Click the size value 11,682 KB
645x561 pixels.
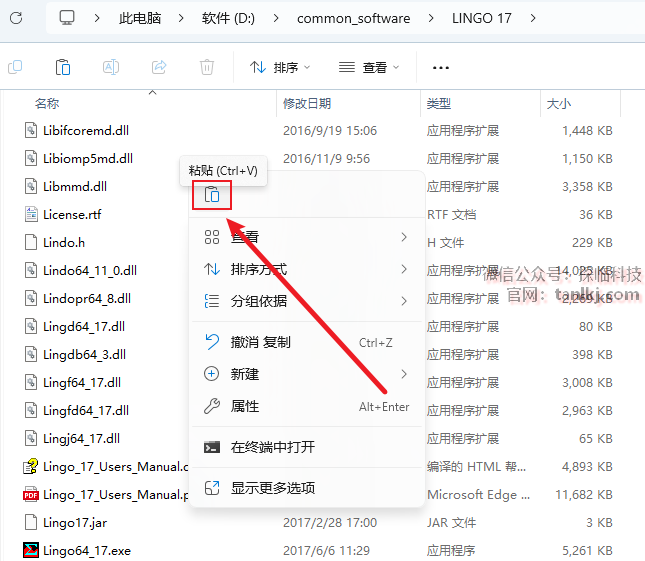click(x=584, y=494)
